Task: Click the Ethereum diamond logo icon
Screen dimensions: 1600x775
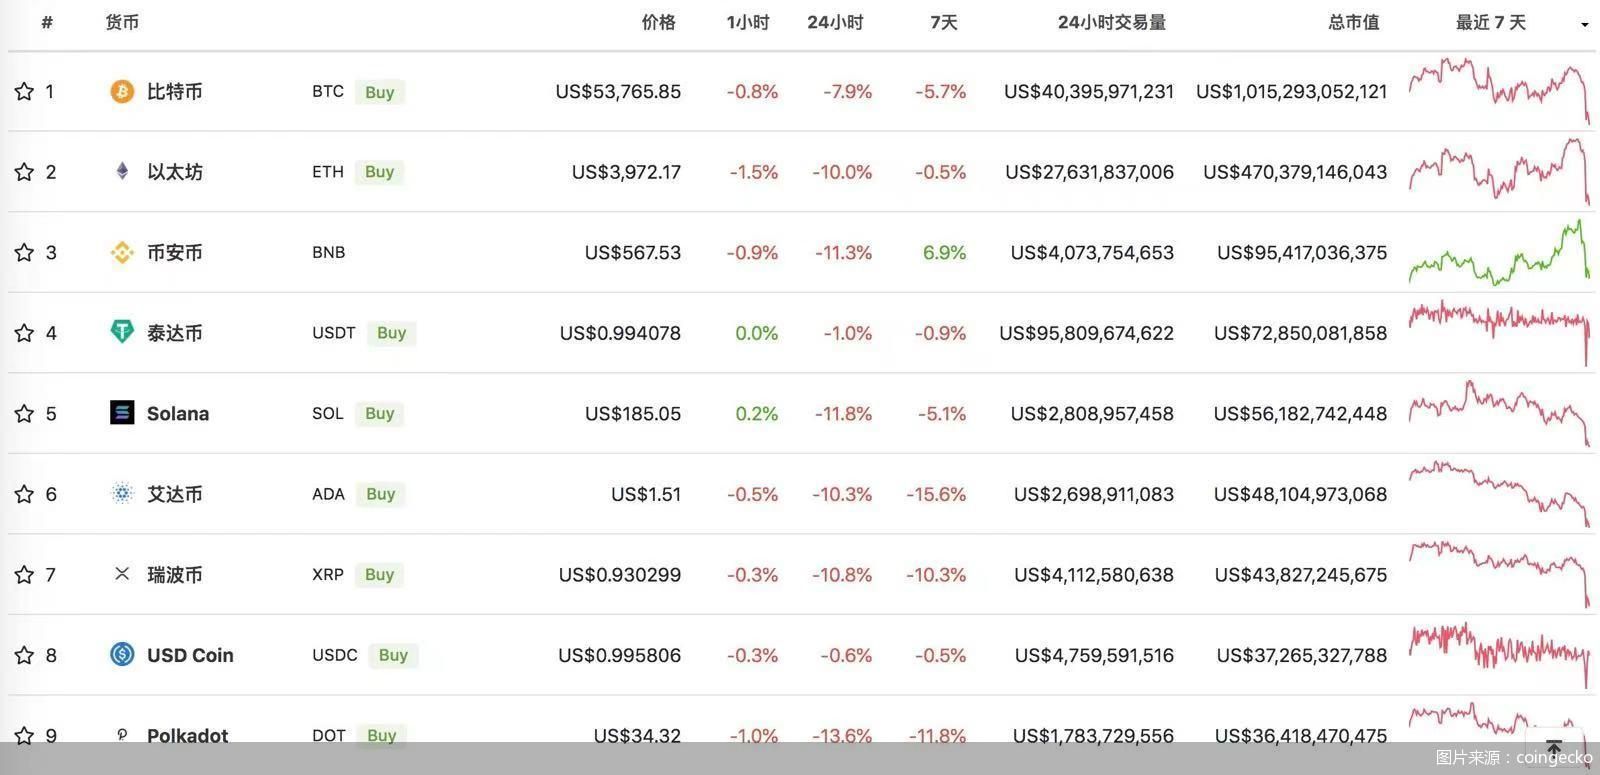Action: [122, 172]
